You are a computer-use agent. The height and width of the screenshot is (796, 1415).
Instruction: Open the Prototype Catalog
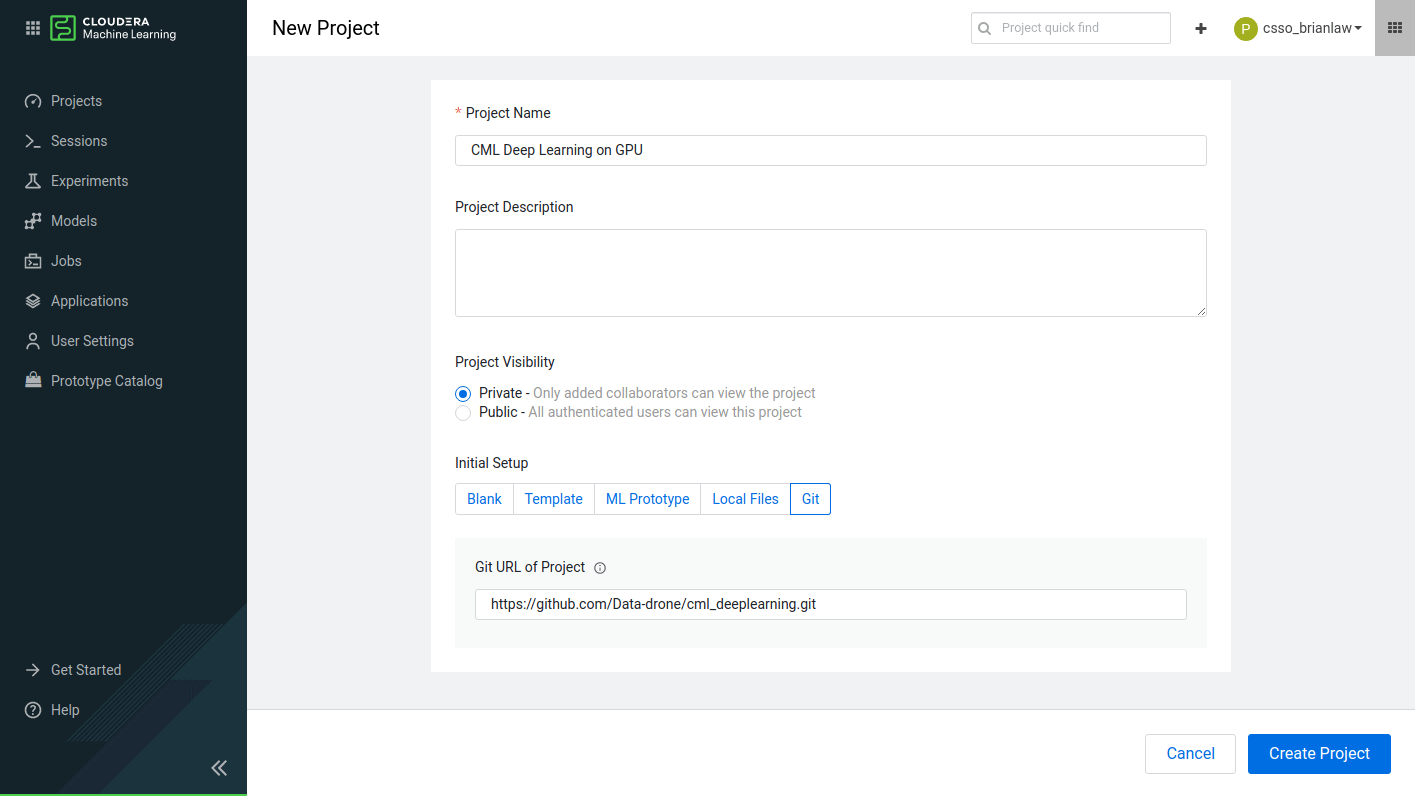pyautogui.click(x=106, y=380)
